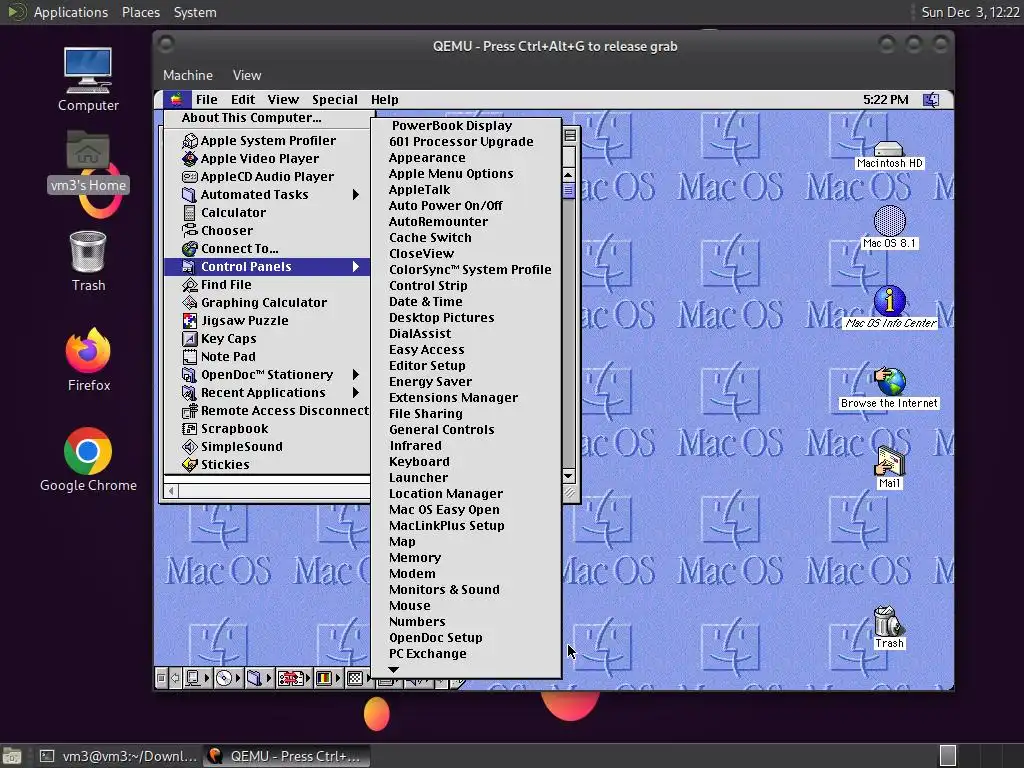
Task: Open Special menu
Action: pyautogui.click(x=334, y=99)
